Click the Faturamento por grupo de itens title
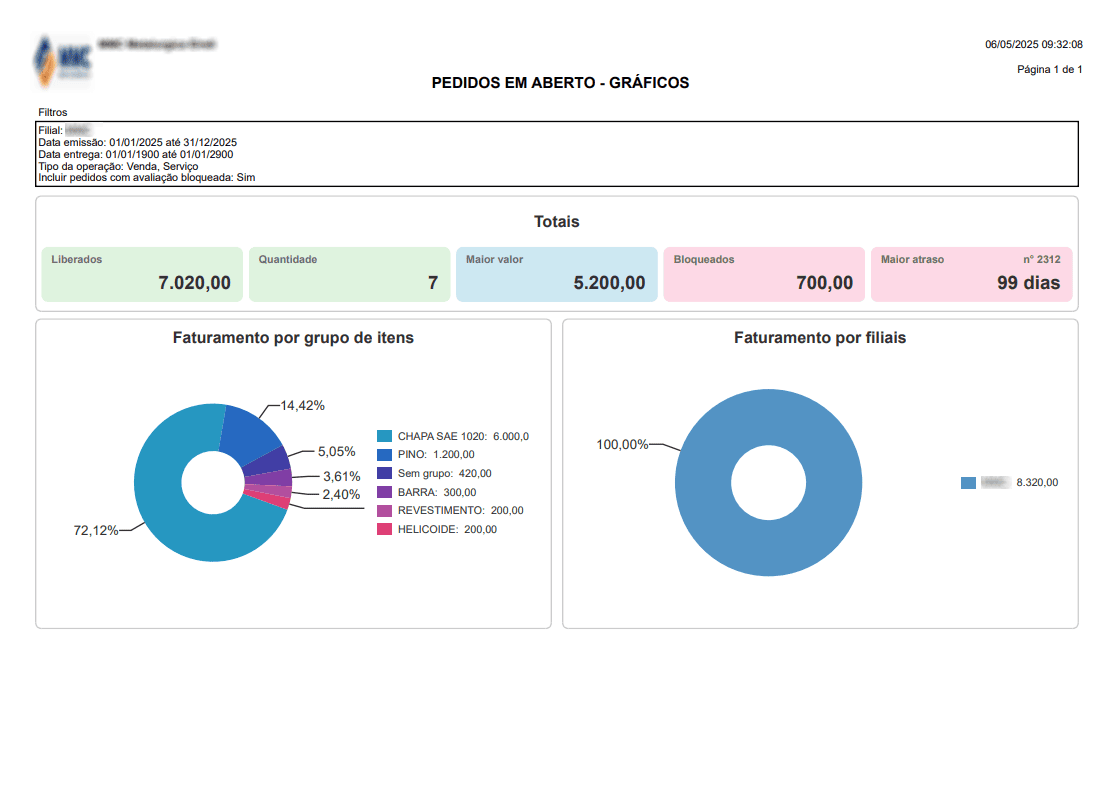 (x=293, y=338)
